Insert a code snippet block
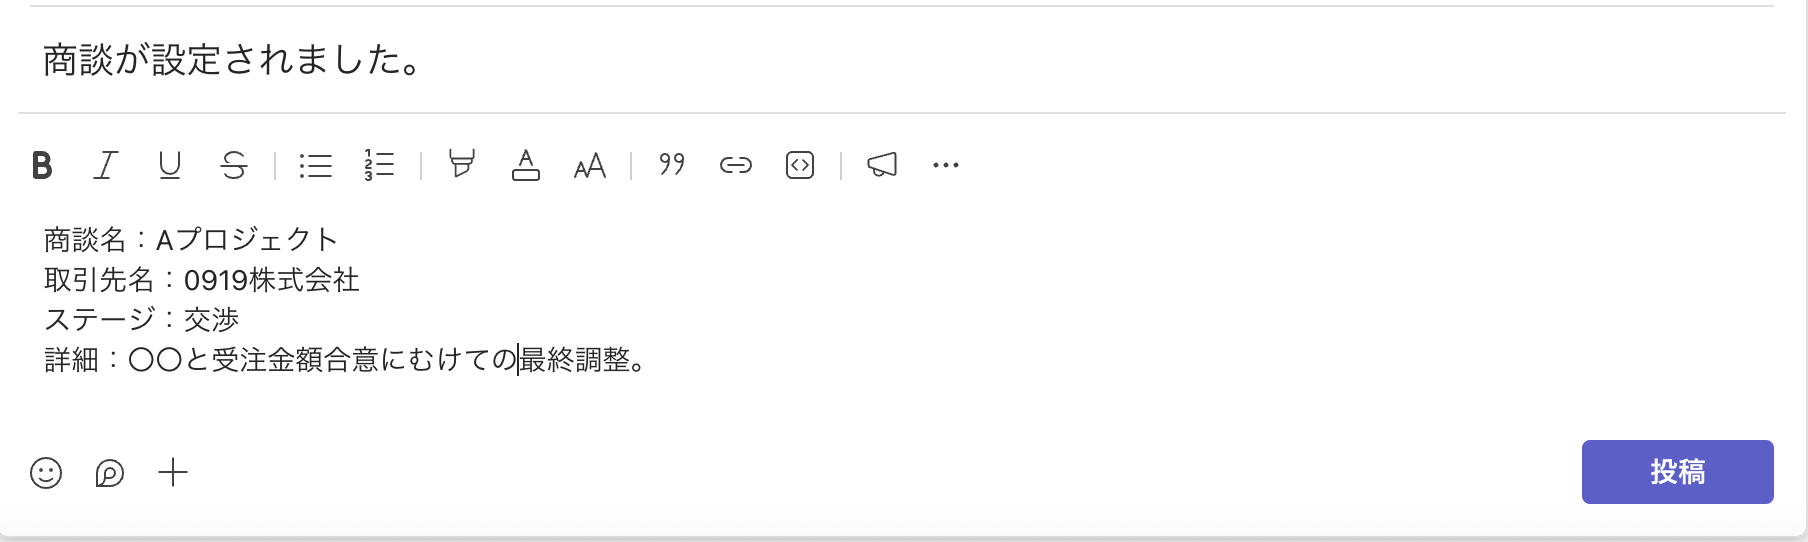Screen dimensions: 1808x542 click(x=800, y=165)
